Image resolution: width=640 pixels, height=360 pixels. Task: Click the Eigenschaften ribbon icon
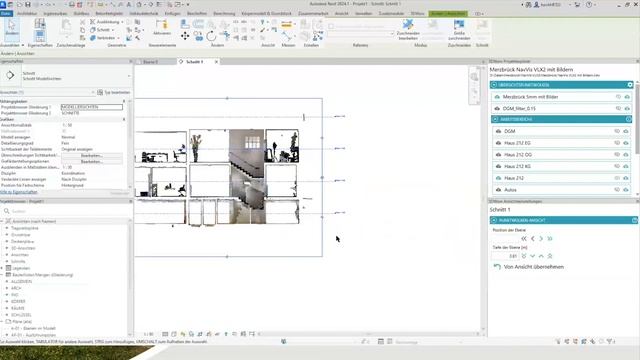(40, 30)
